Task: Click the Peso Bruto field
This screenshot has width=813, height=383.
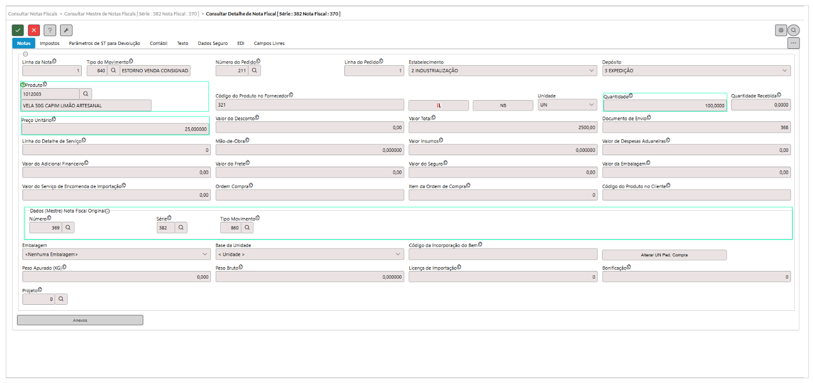Action: [310, 277]
